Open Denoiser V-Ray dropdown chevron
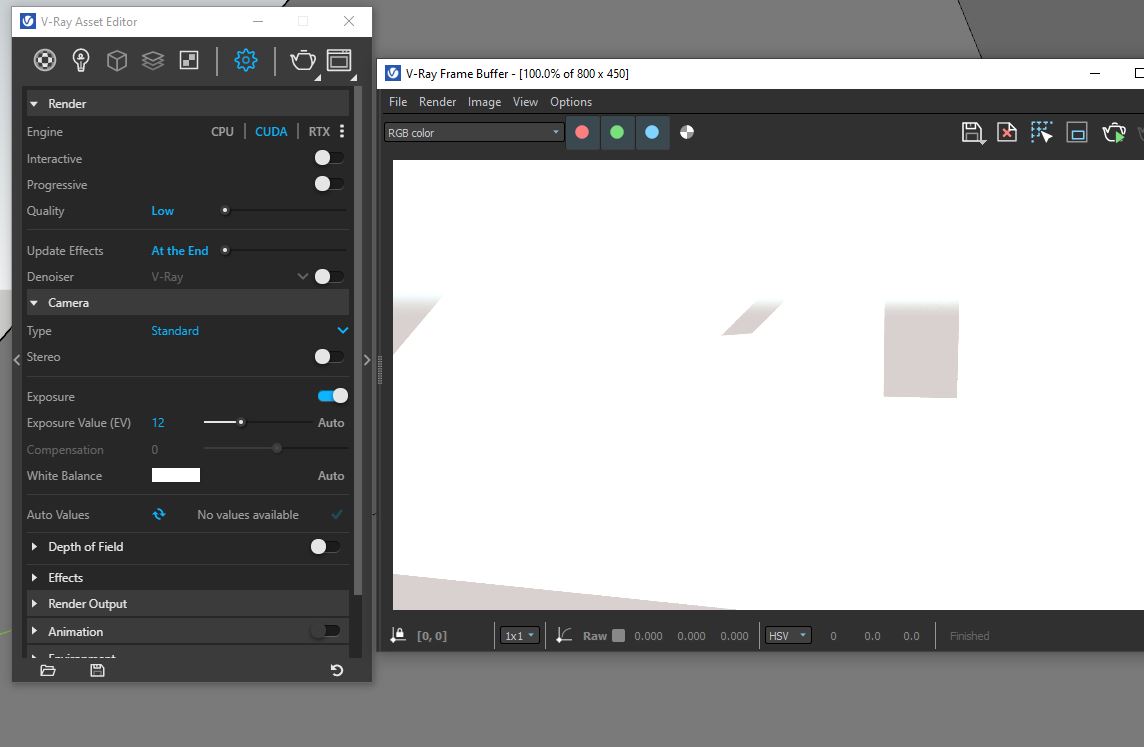The height and width of the screenshot is (747, 1144). pyautogui.click(x=302, y=276)
